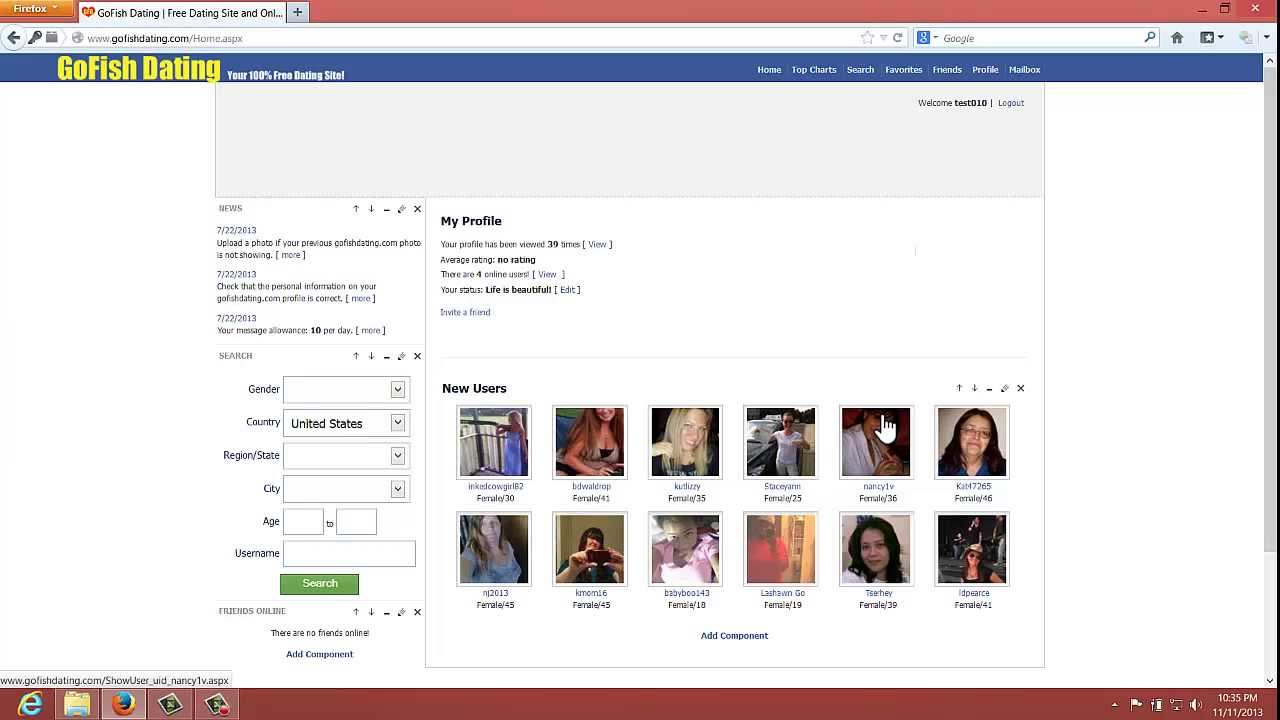
Task: Open the Firefox home page icon
Action: [1177, 38]
